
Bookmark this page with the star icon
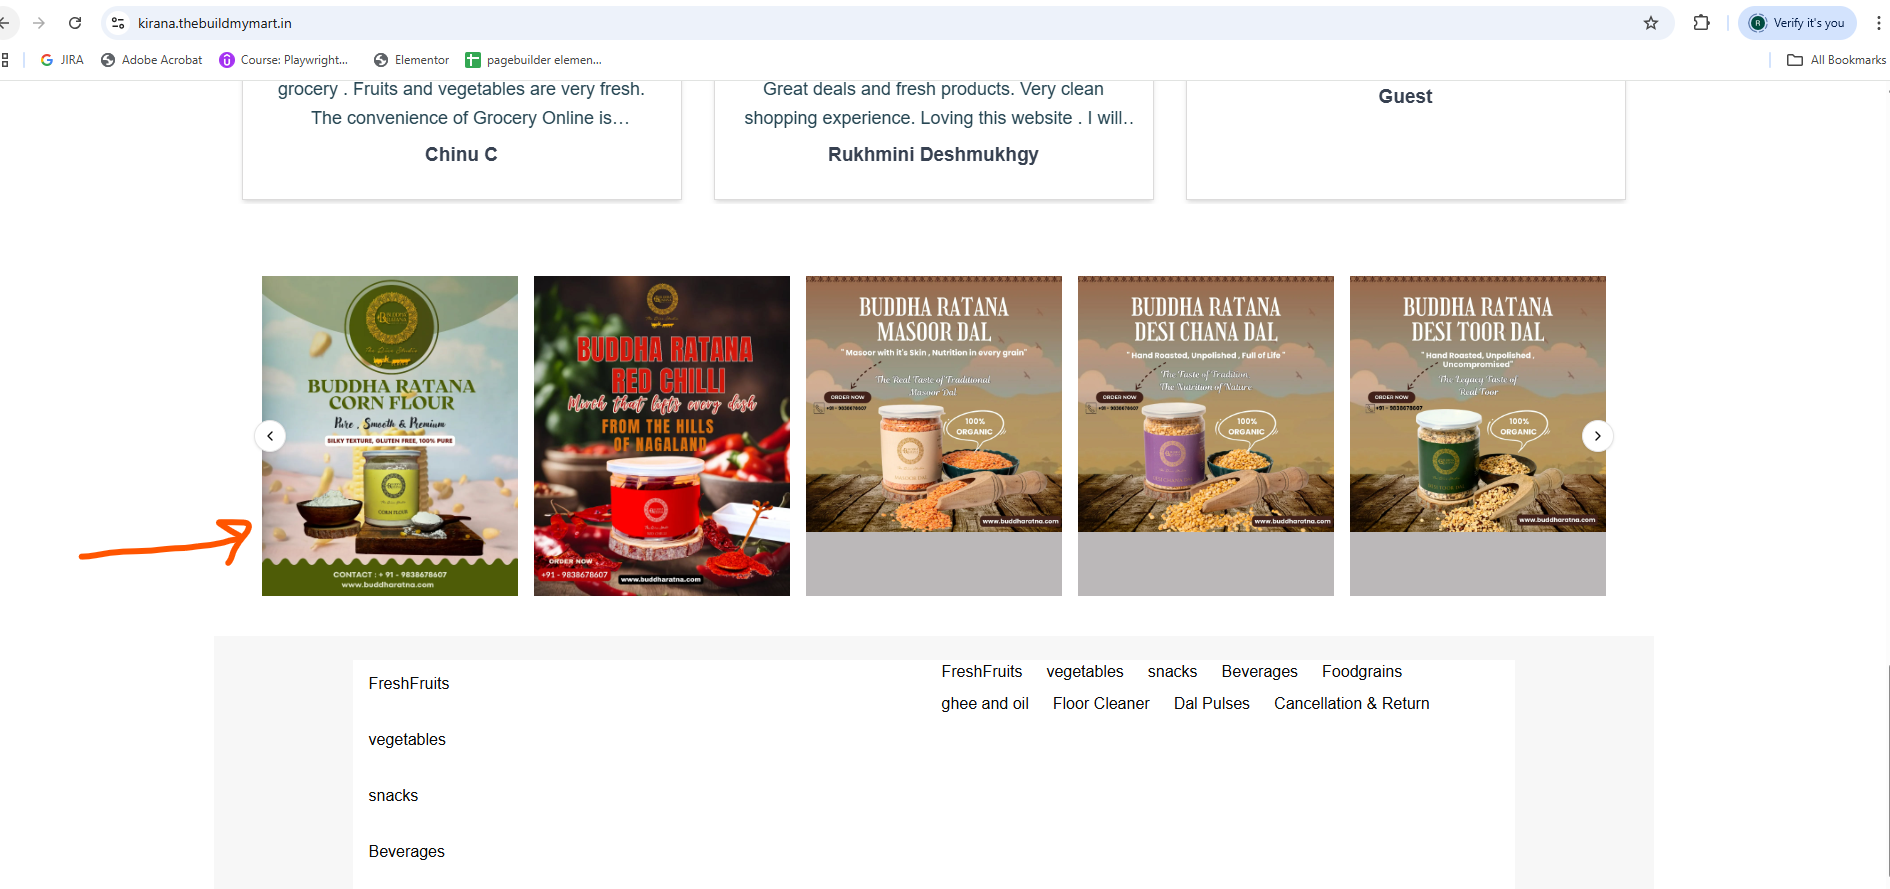(x=1651, y=23)
